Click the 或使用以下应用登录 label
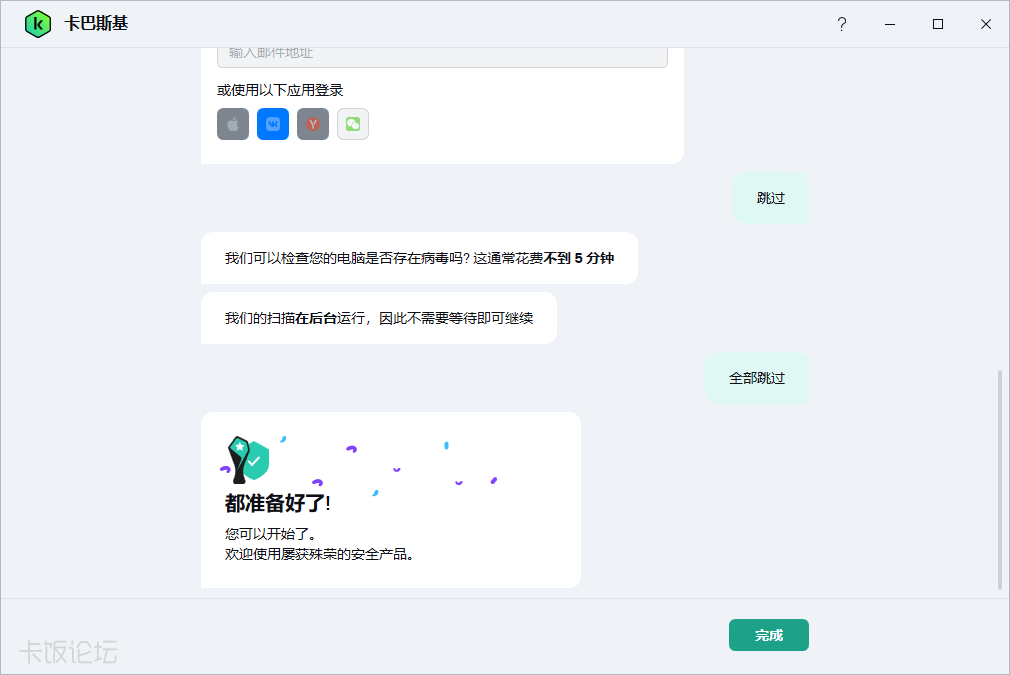1010x675 pixels. tap(280, 90)
